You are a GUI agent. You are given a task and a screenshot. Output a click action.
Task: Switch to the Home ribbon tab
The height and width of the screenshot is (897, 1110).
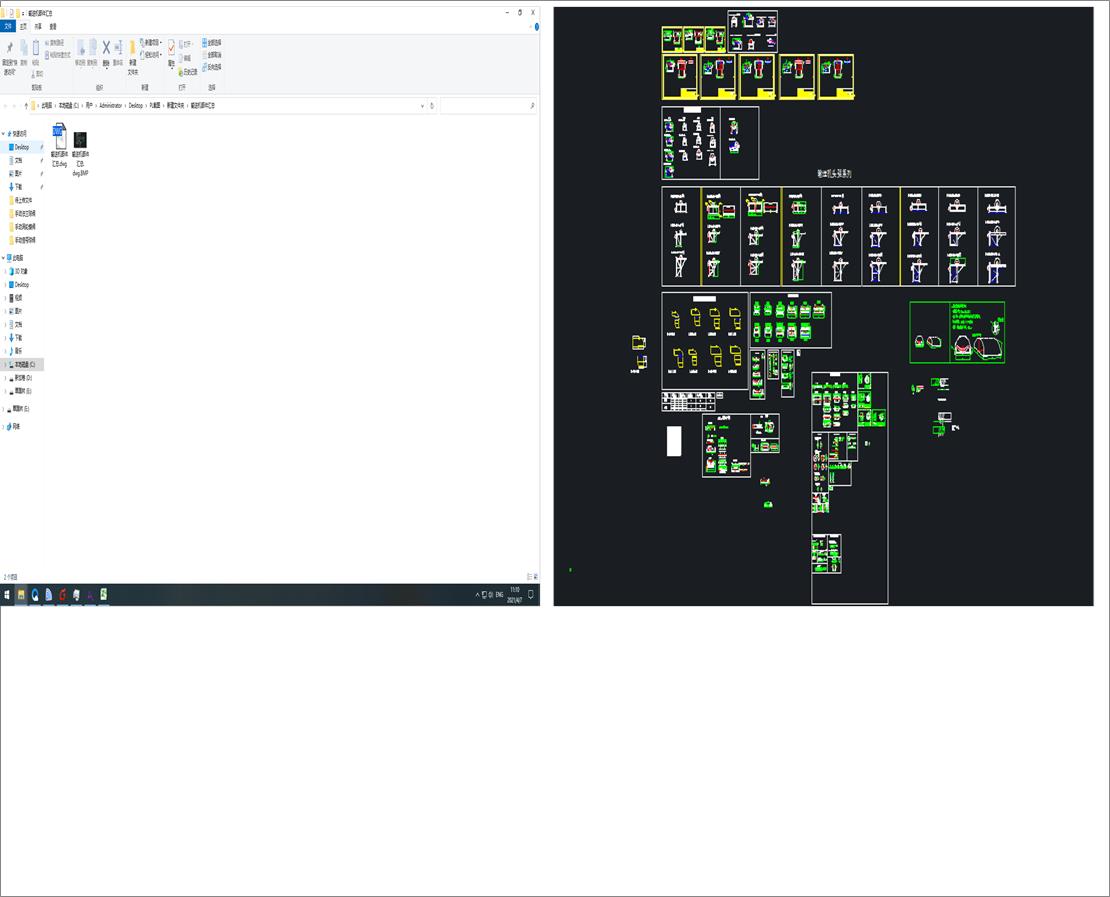(x=23, y=26)
